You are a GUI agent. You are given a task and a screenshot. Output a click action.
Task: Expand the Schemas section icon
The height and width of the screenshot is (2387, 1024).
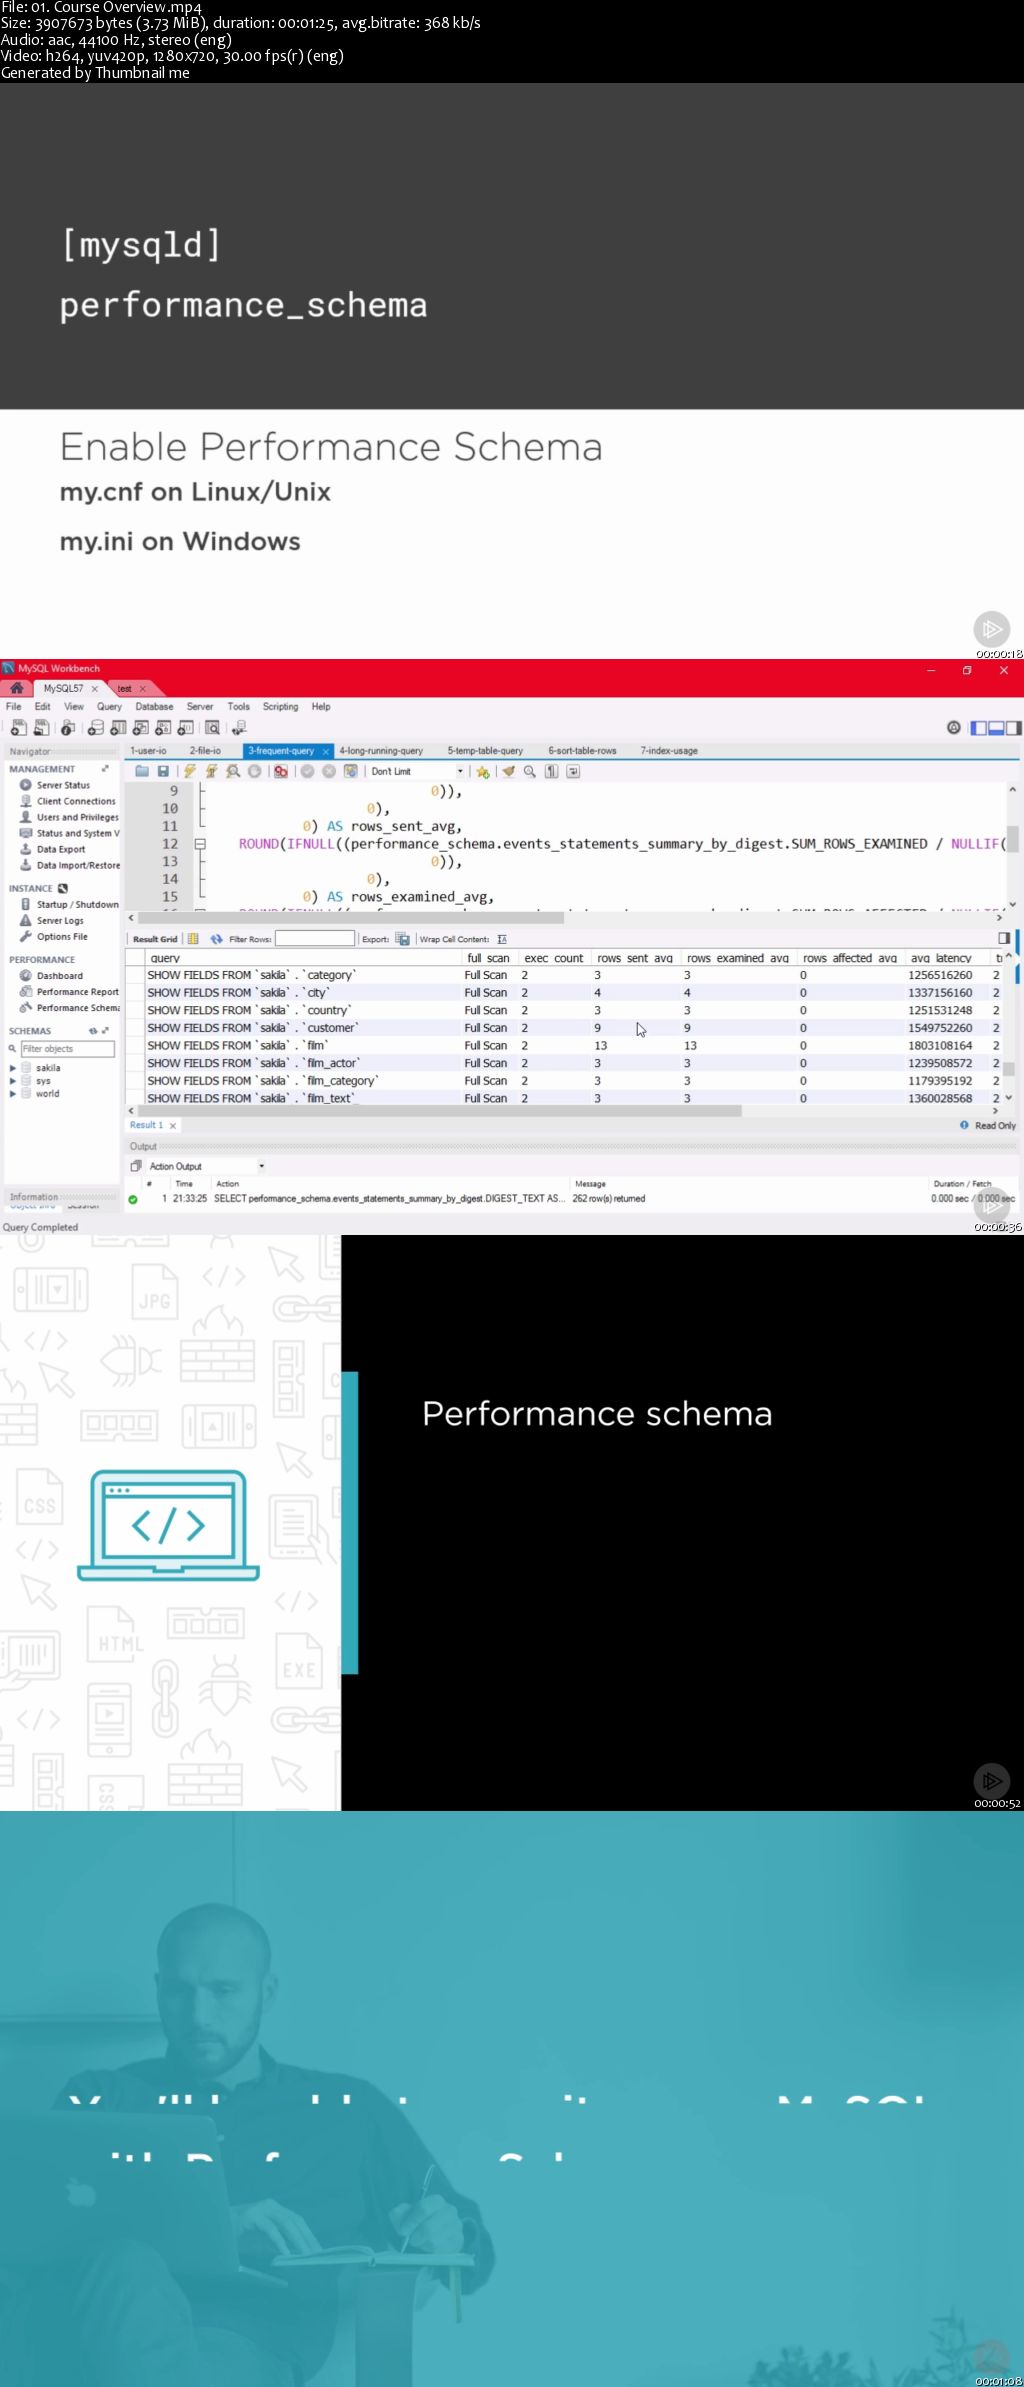point(105,1030)
